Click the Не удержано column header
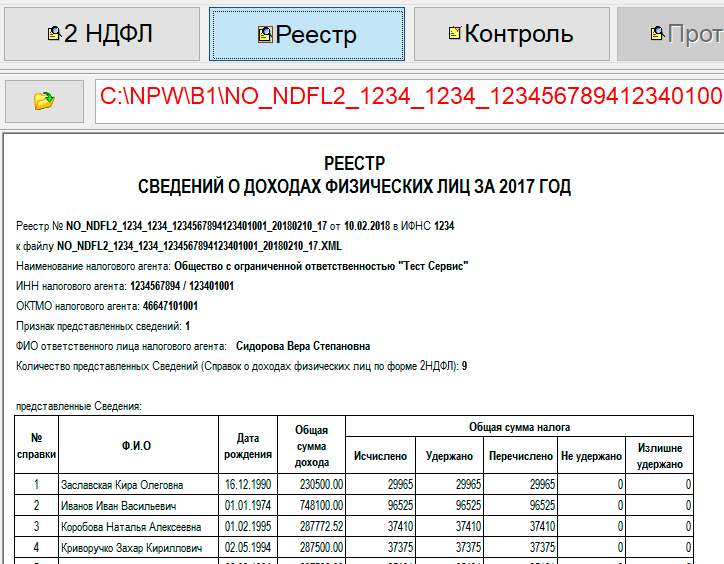 click(x=591, y=456)
